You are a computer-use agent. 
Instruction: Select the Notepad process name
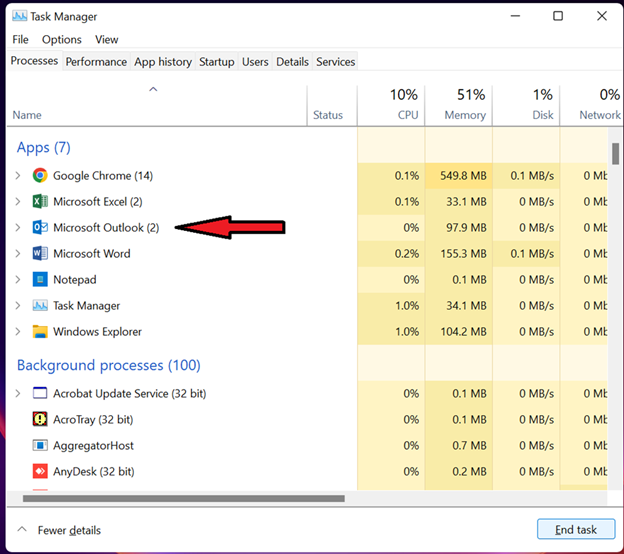74,279
